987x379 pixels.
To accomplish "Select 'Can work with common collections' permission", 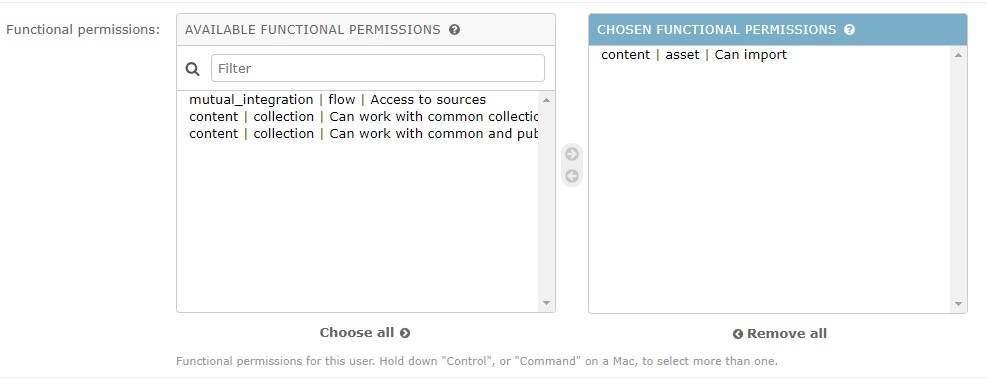I will click(x=363, y=116).
